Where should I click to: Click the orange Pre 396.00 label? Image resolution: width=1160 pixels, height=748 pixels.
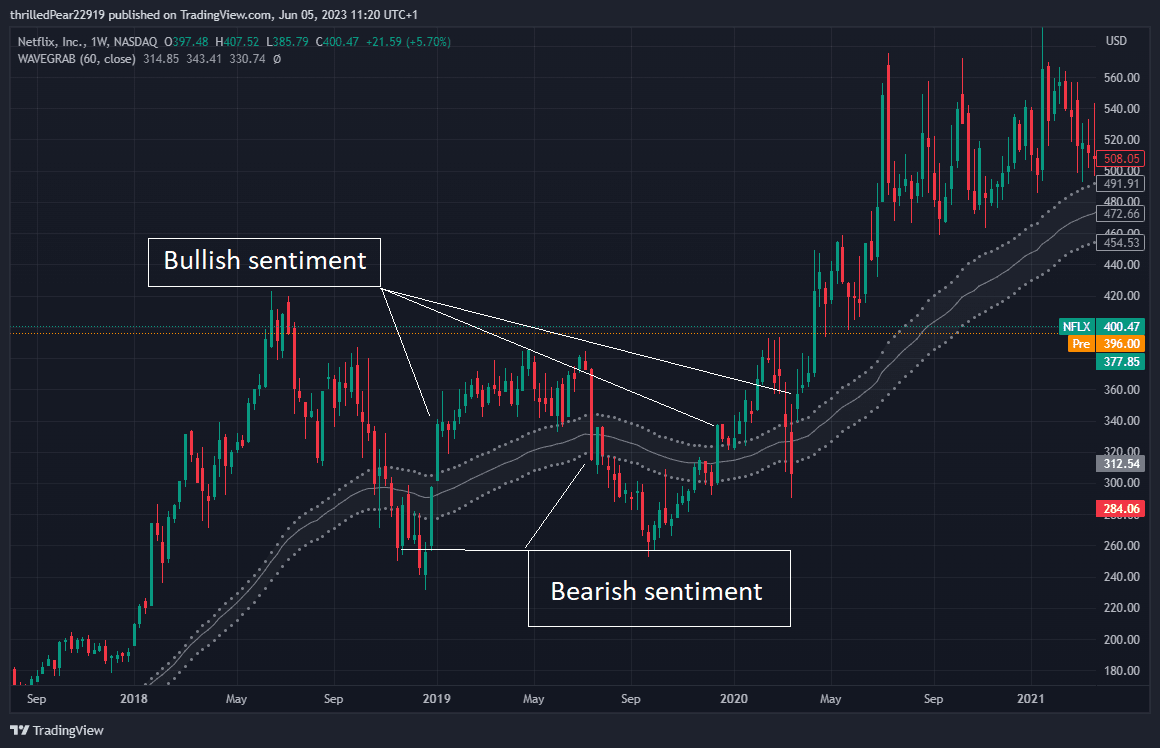click(1106, 343)
